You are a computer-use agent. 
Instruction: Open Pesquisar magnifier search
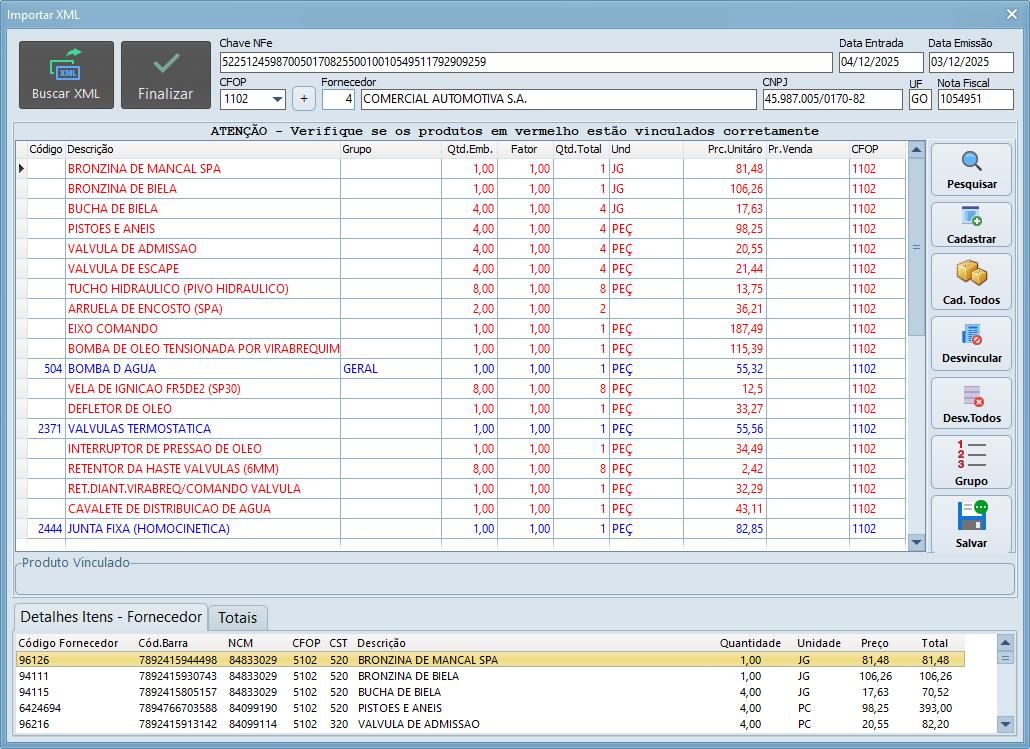tap(971, 170)
